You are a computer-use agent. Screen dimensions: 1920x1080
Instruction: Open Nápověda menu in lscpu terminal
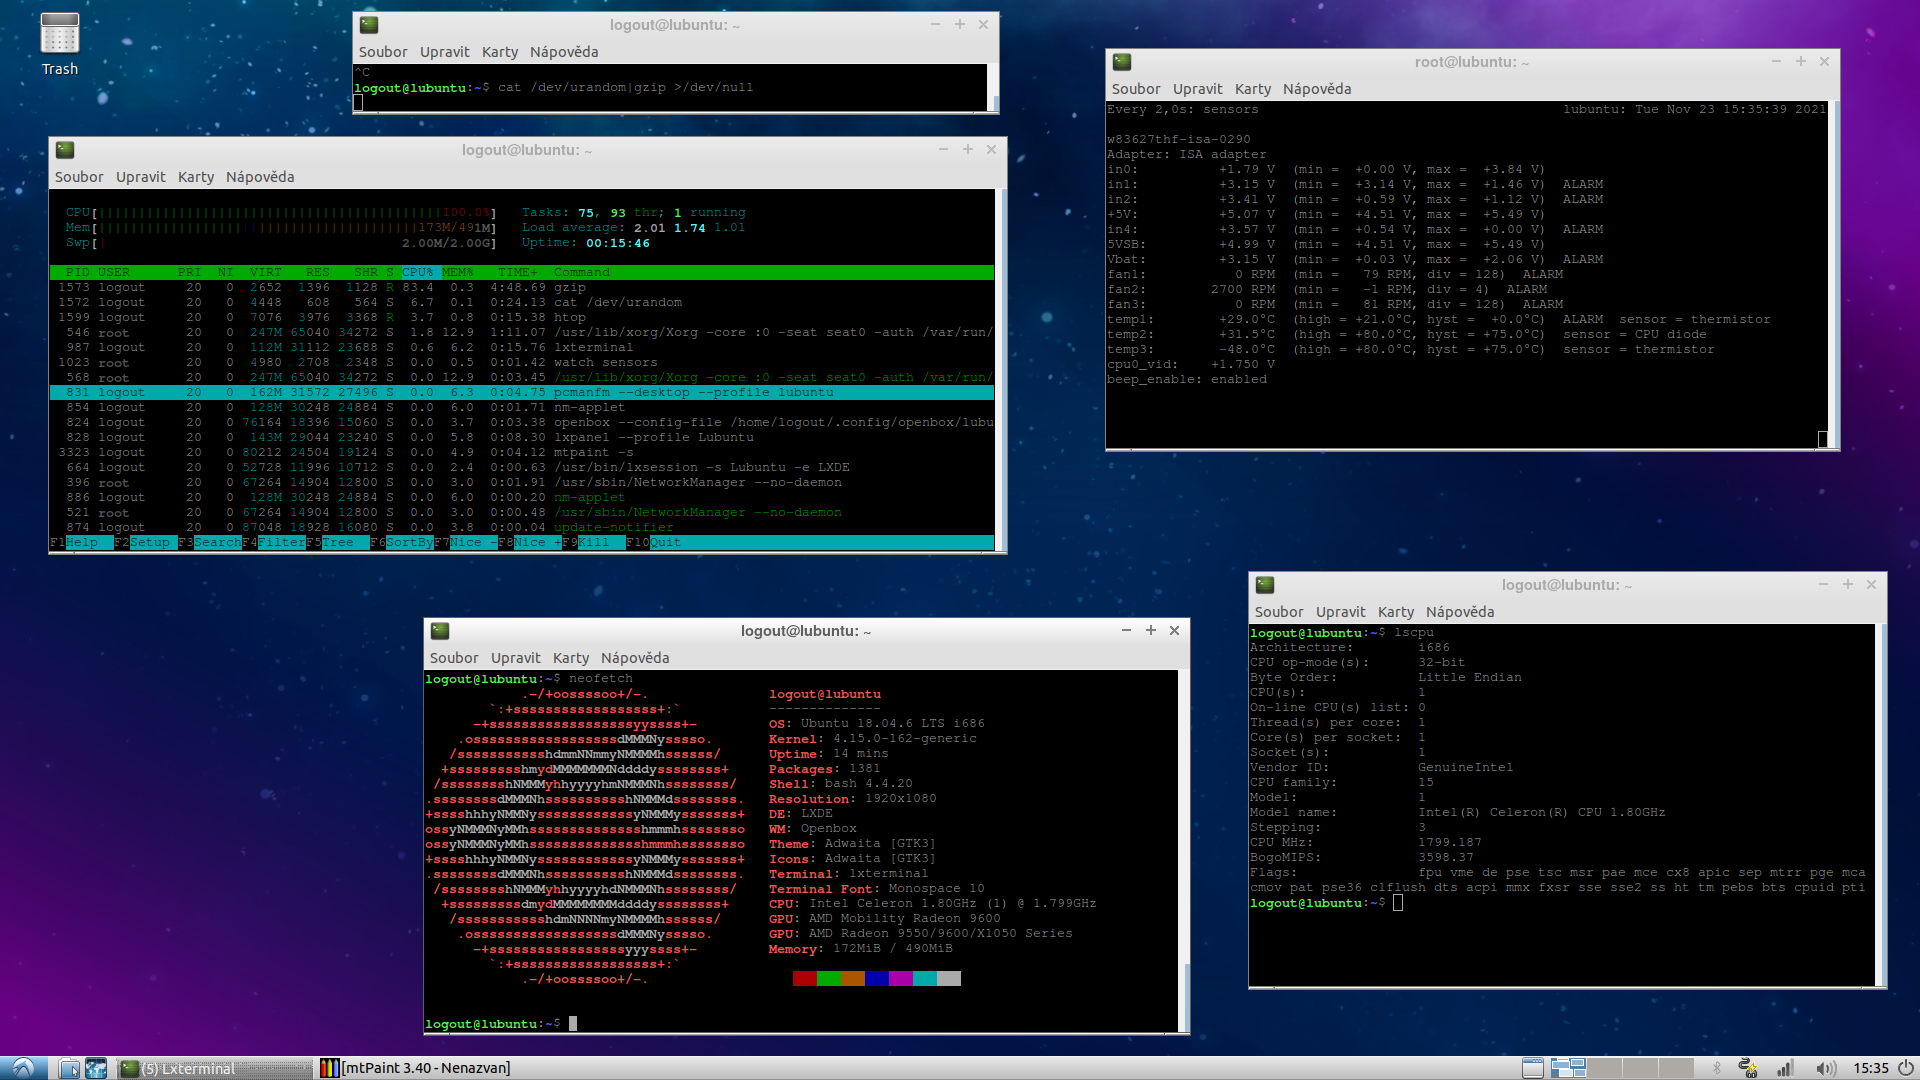coord(1459,612)
